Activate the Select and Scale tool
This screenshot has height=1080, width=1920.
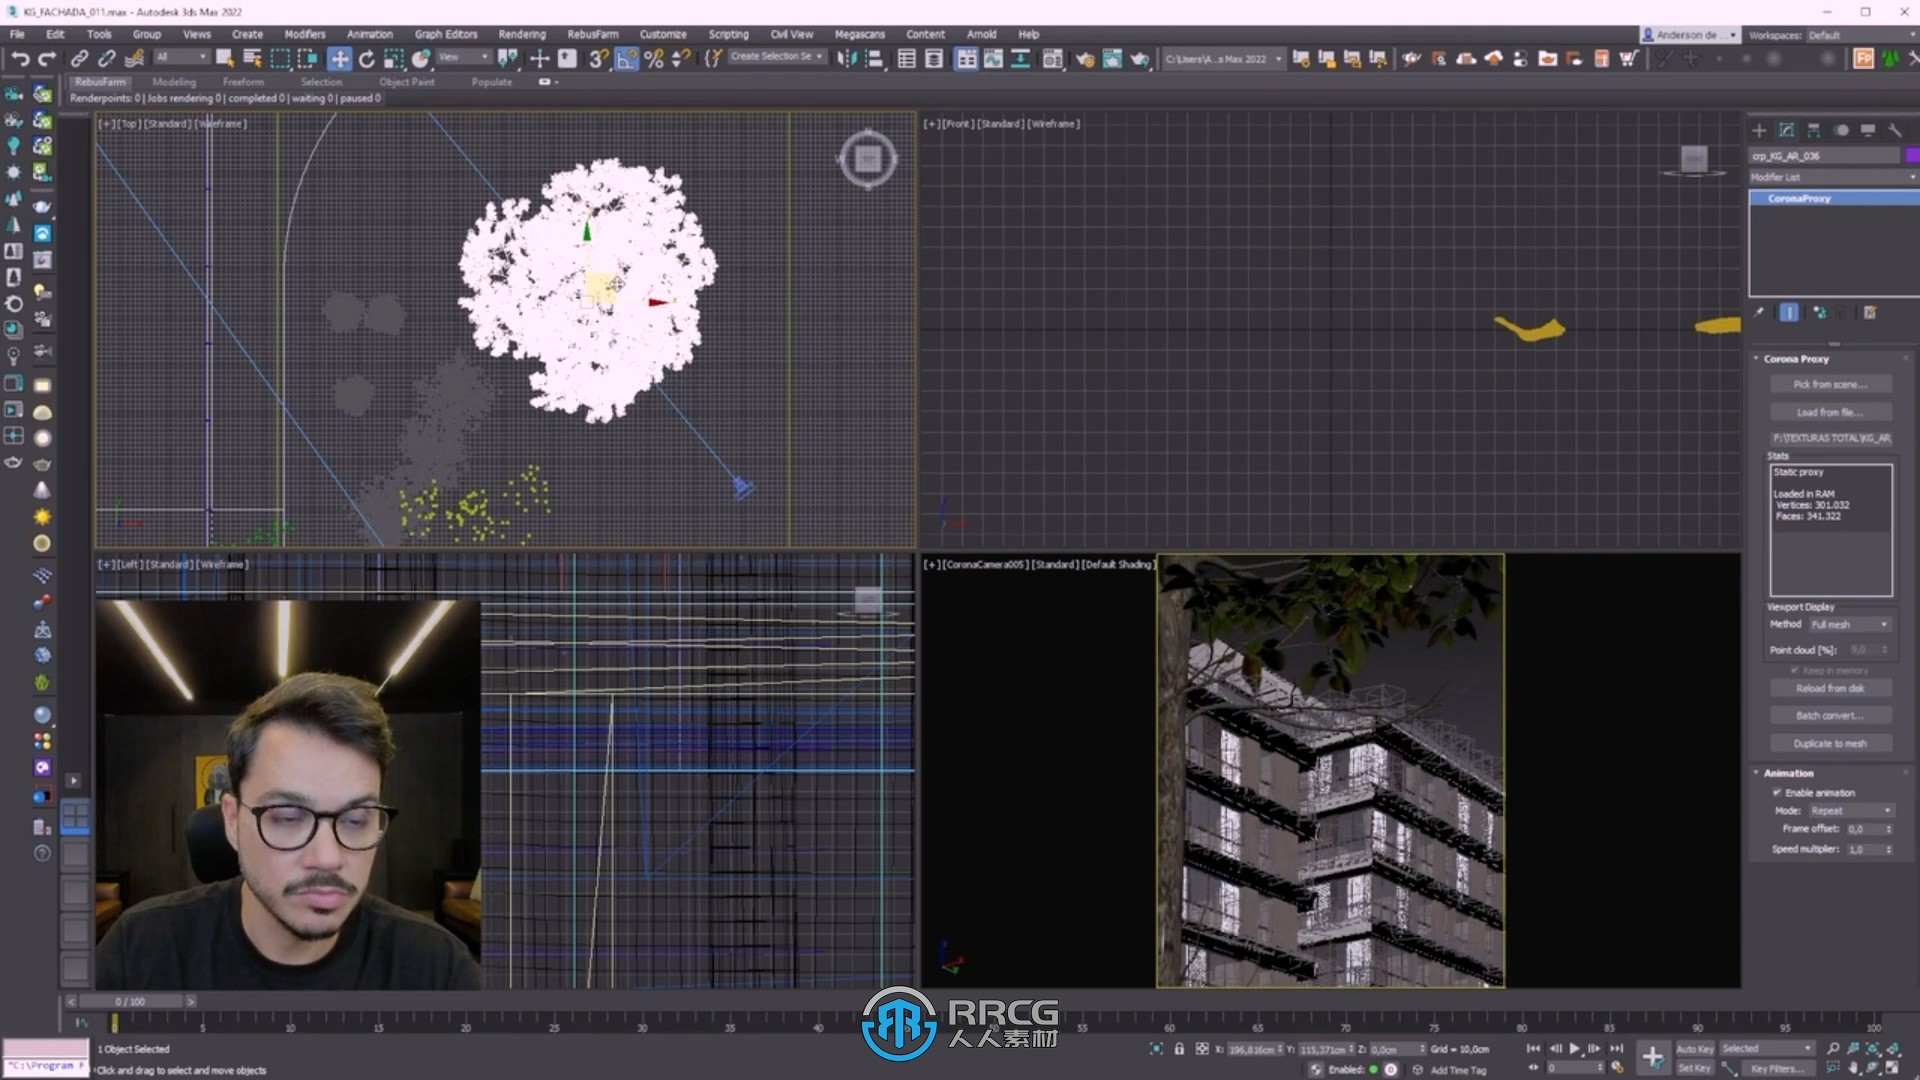point(394,59)
